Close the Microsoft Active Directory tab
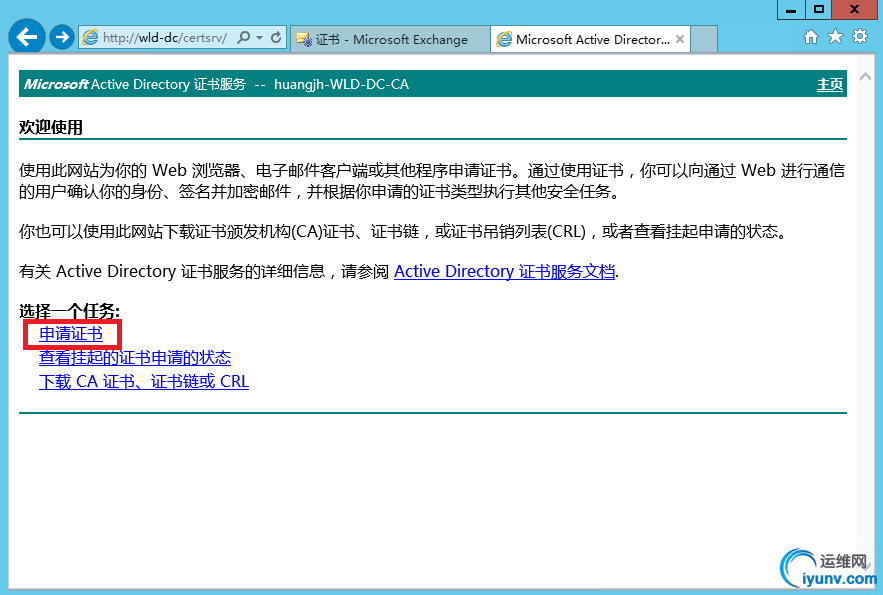Image resolution: width=883 pixels, height=595 pixels. click(680, 39)
